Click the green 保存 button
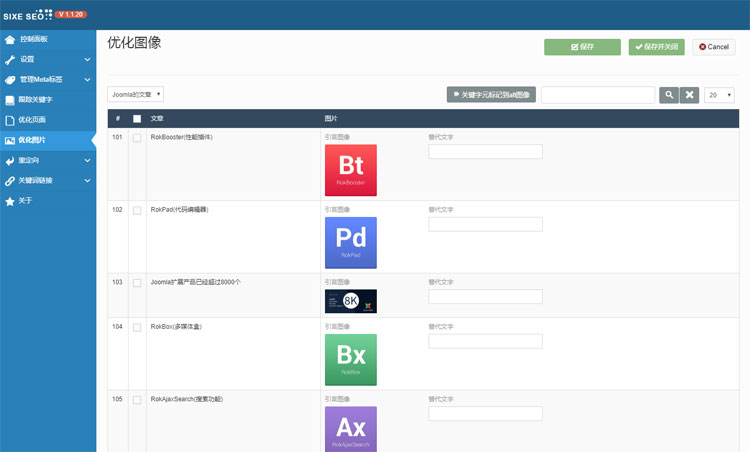750x452 pixels. coord(582,47)
